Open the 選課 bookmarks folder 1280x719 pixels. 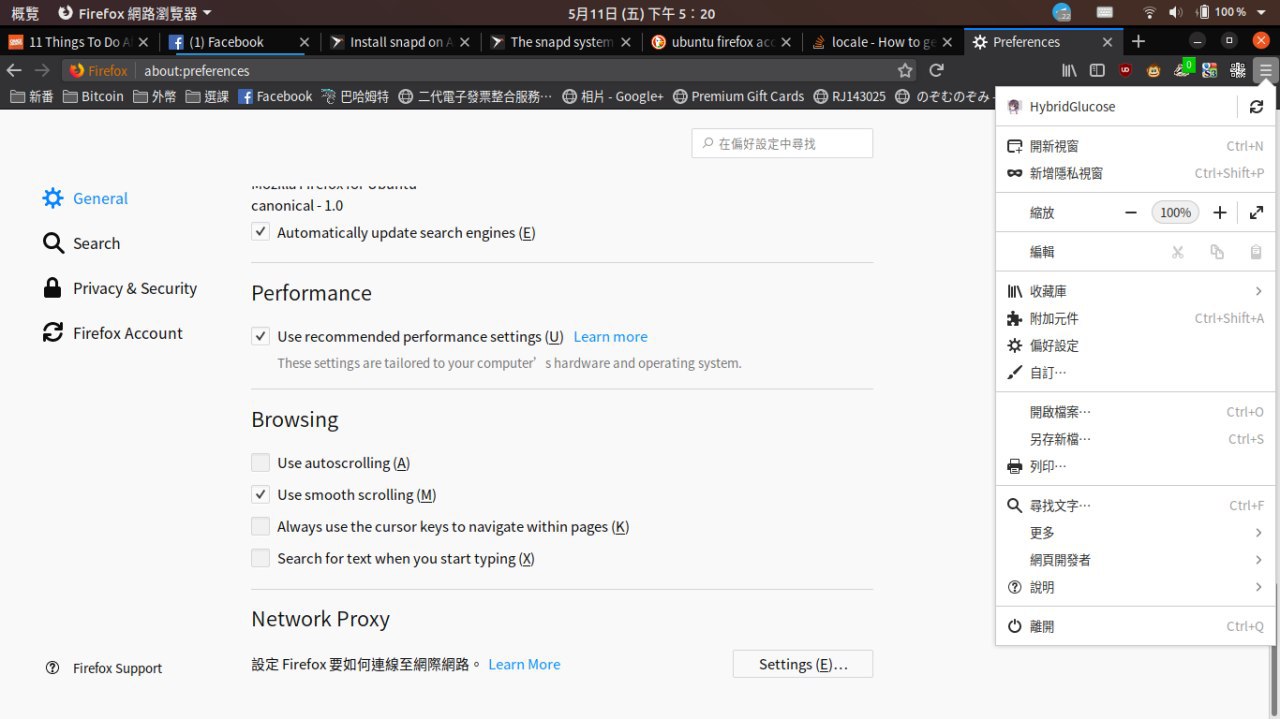[x=206, y=96]
